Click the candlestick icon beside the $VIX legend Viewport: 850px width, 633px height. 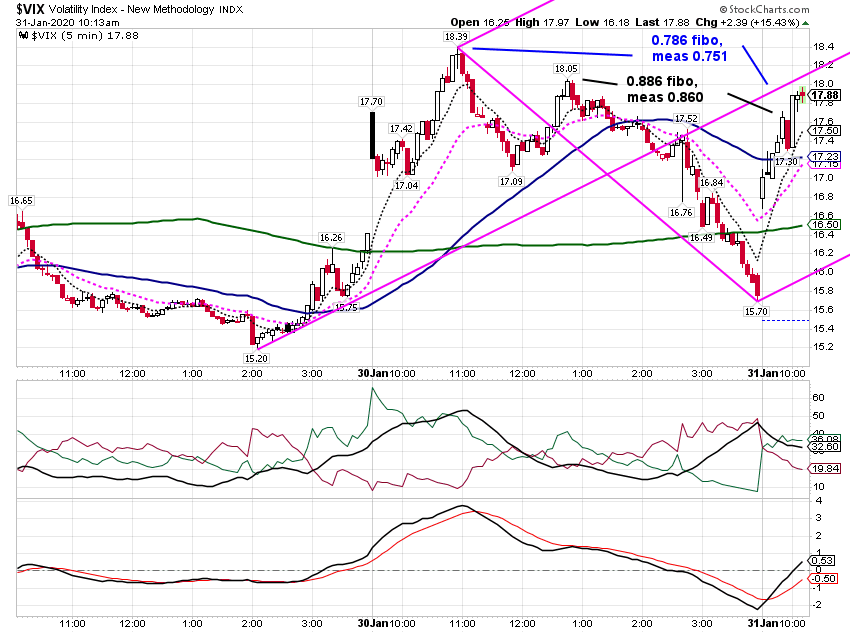[23, 36]
